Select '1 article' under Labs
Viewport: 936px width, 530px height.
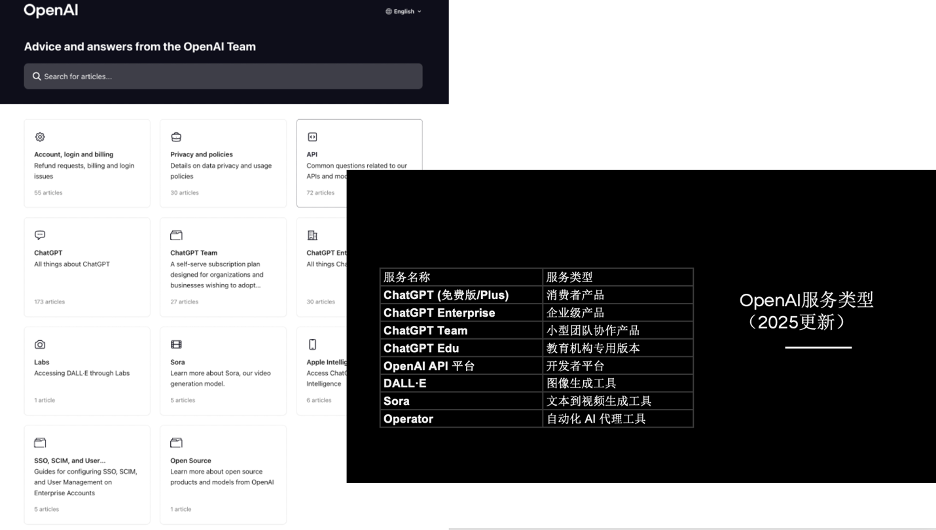(45, 400)
